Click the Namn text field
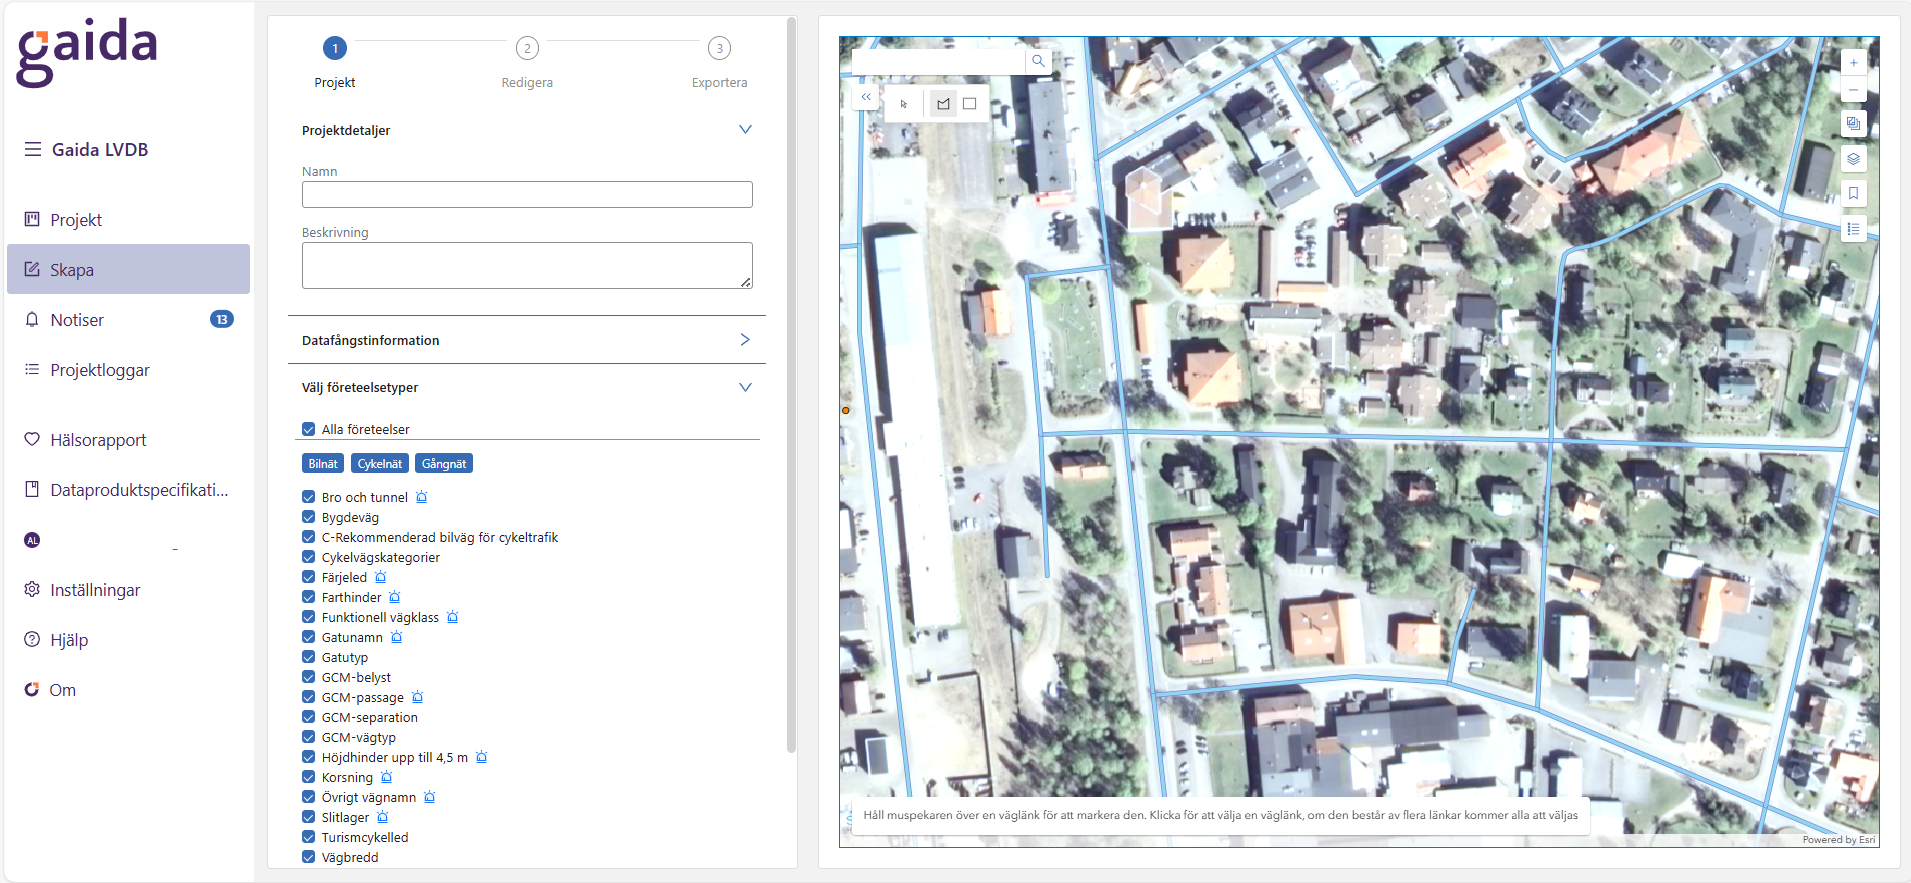Image resolution: width=1911 pixels, height=883 pixels. point(527,195)
